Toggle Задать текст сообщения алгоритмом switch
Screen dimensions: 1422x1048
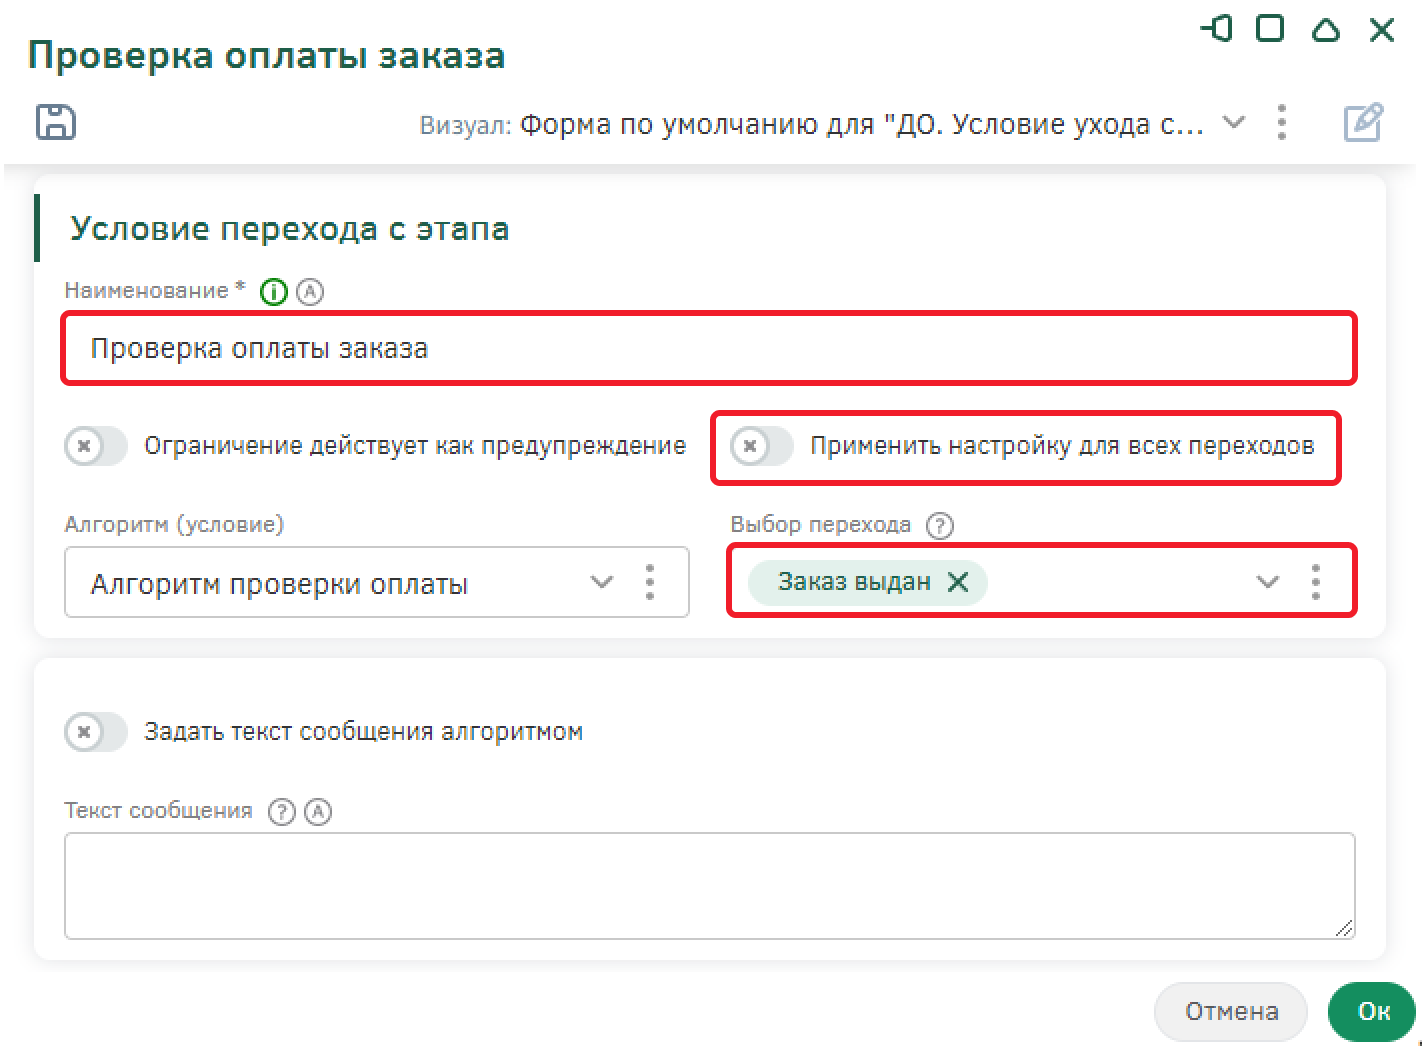[96, 732]
